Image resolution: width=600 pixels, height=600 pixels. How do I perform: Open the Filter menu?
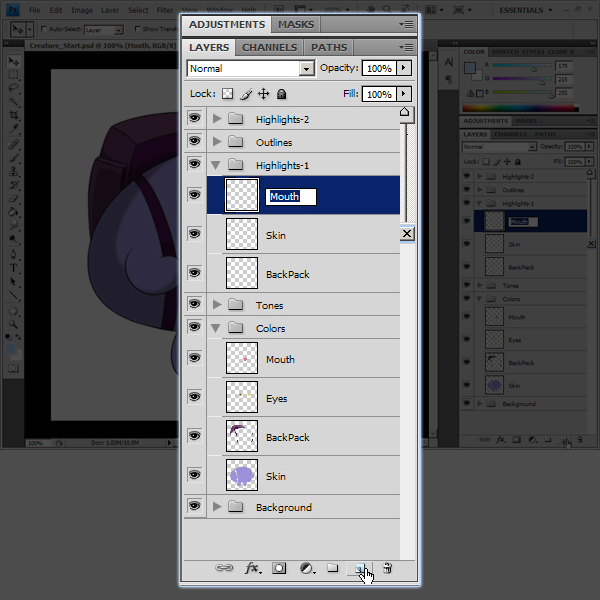click(165, 10)
